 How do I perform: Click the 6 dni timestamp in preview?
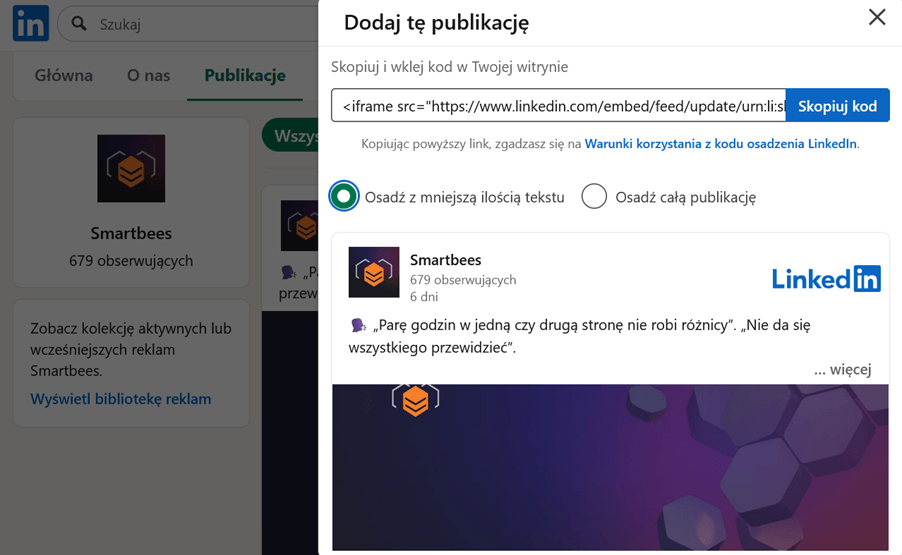point(424,297)
